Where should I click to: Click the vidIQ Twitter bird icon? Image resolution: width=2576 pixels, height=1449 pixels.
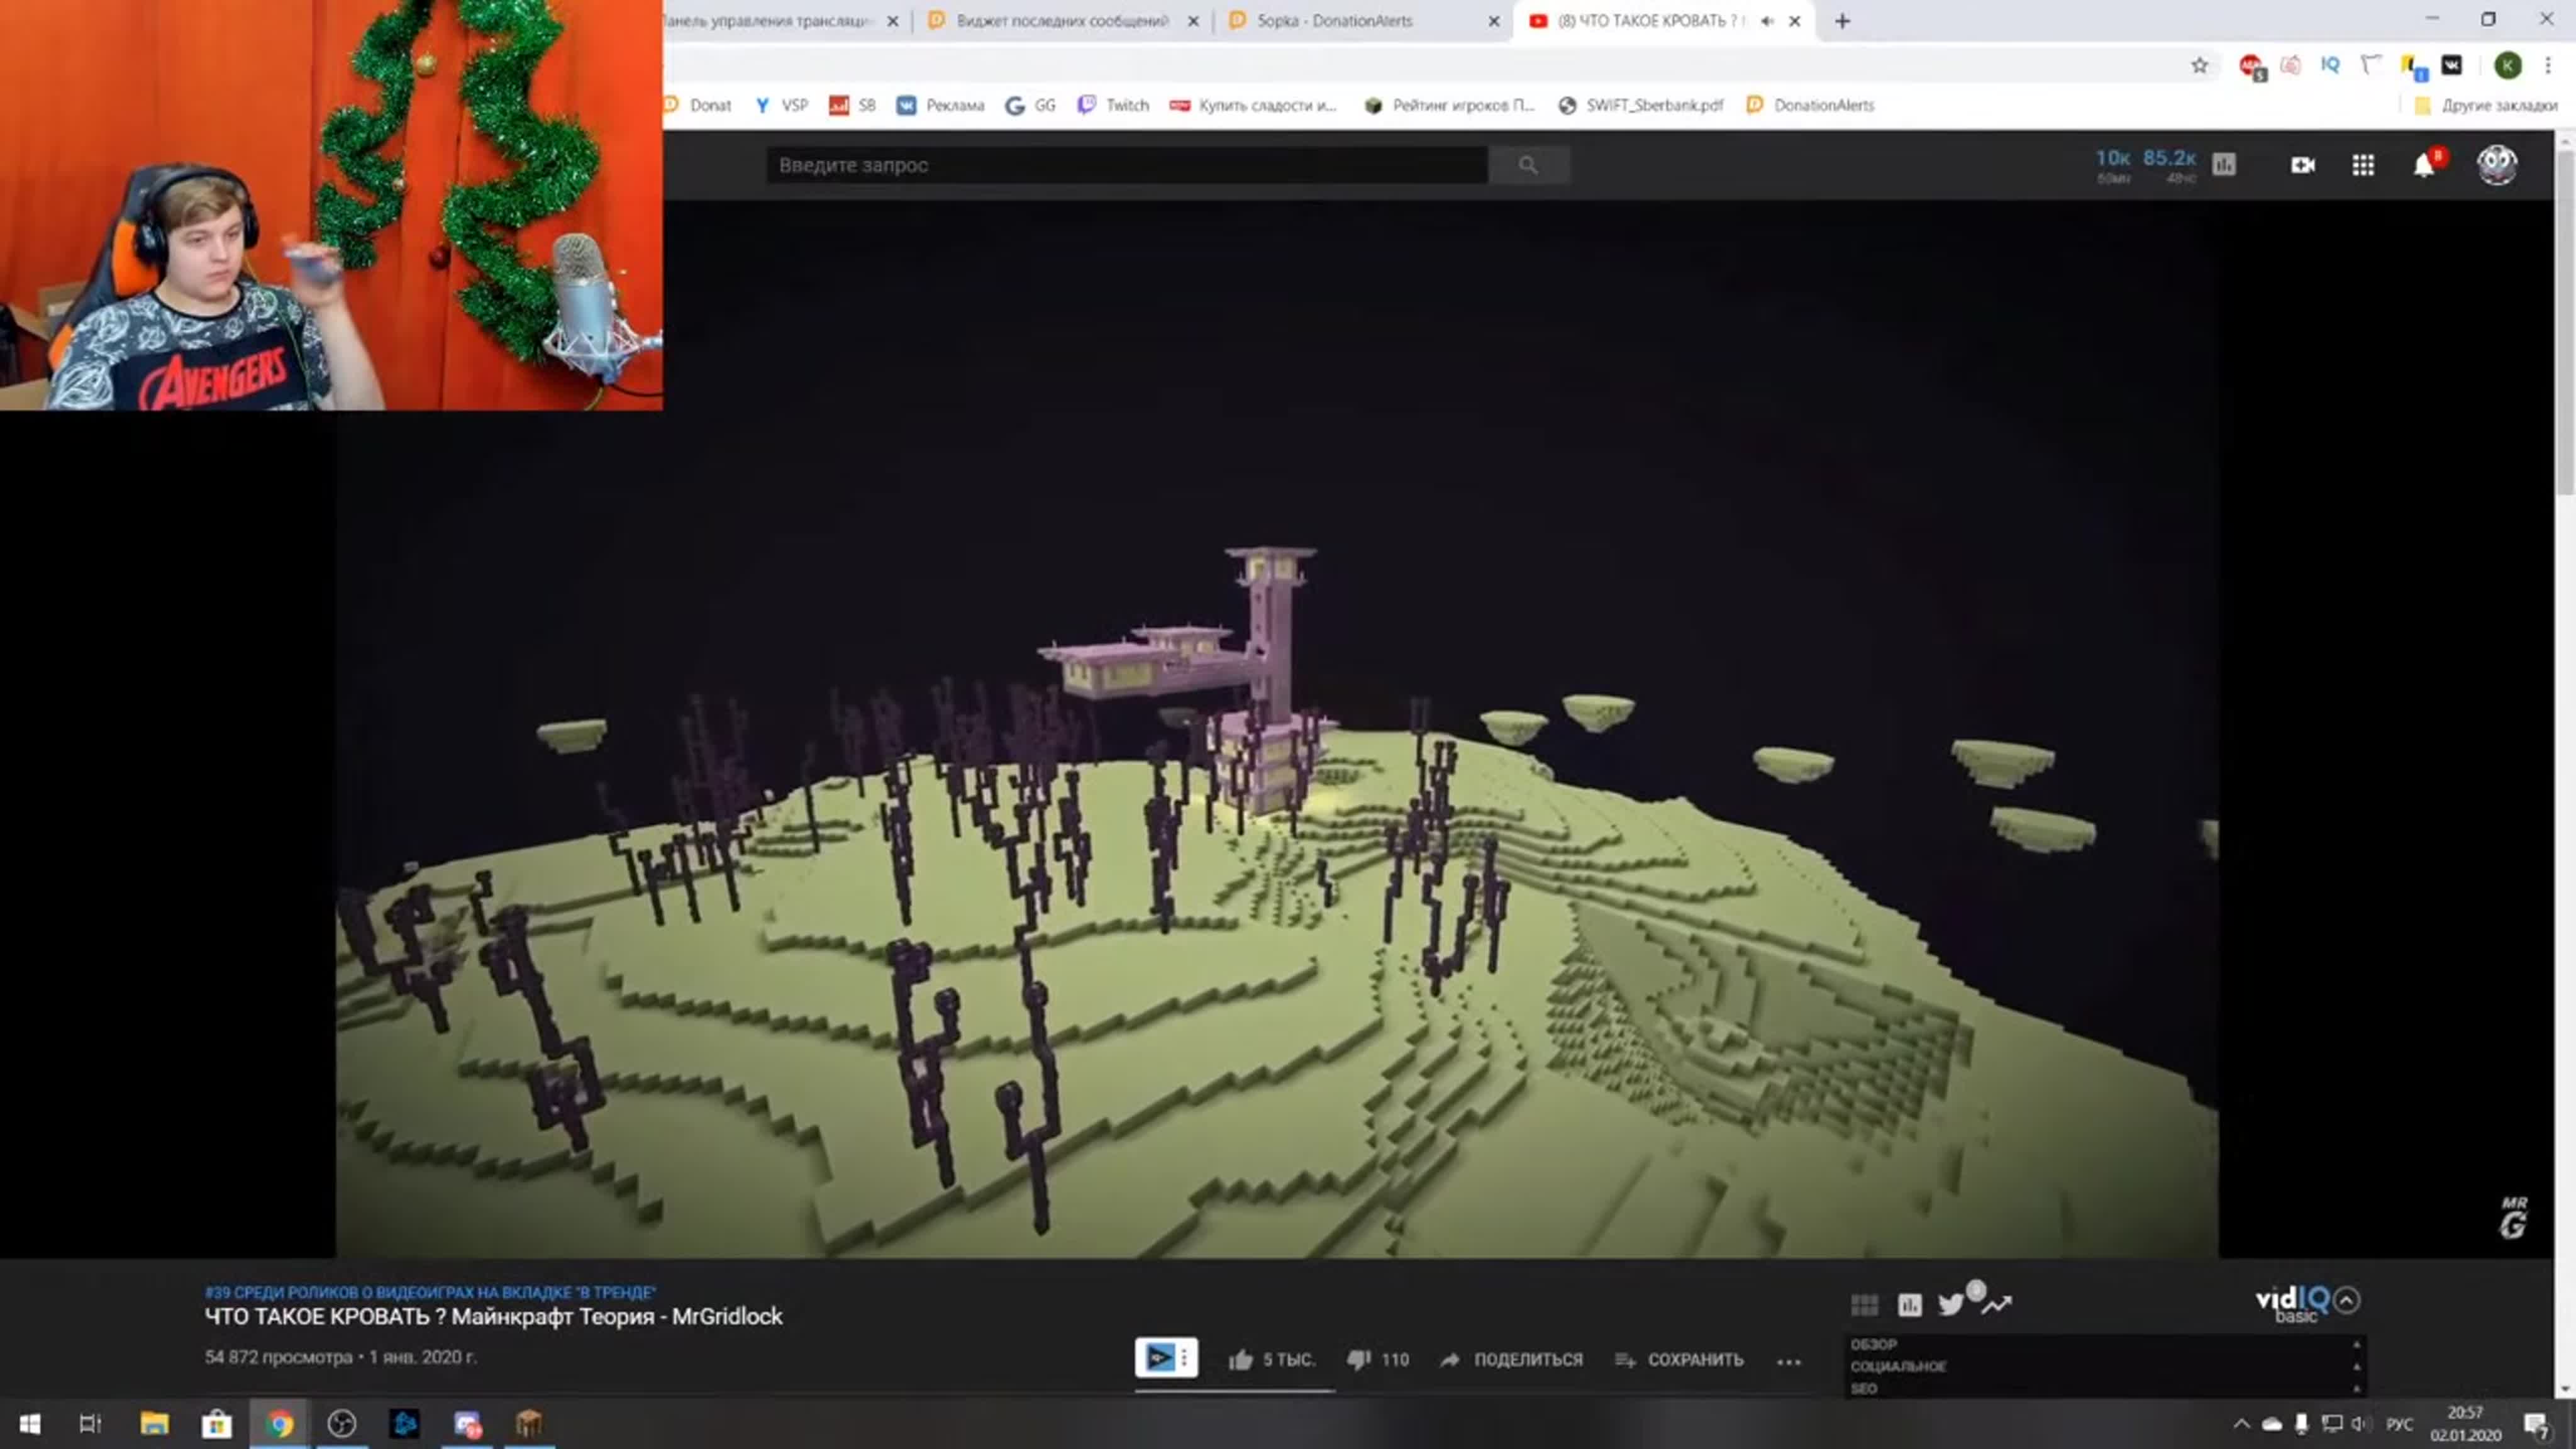click(1952, 1304)
